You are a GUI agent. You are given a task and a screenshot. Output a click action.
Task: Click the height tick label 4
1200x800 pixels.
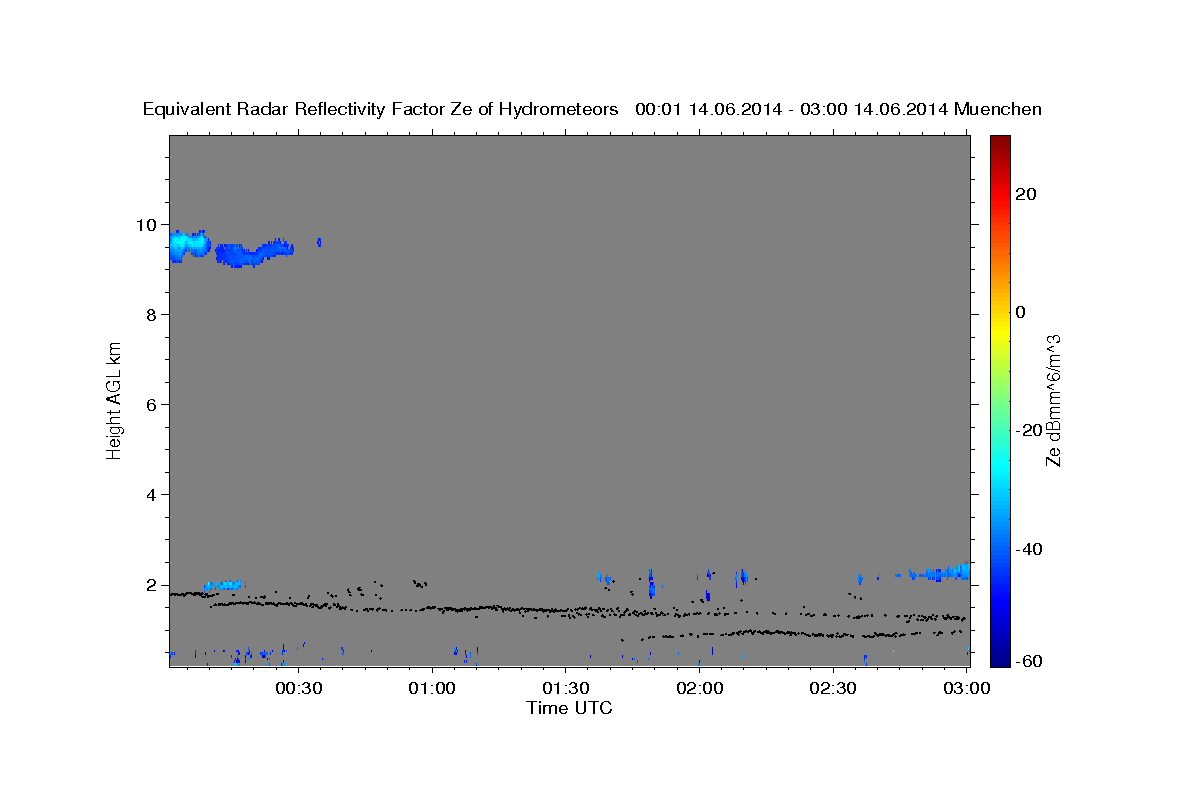(x=152, y=495)
